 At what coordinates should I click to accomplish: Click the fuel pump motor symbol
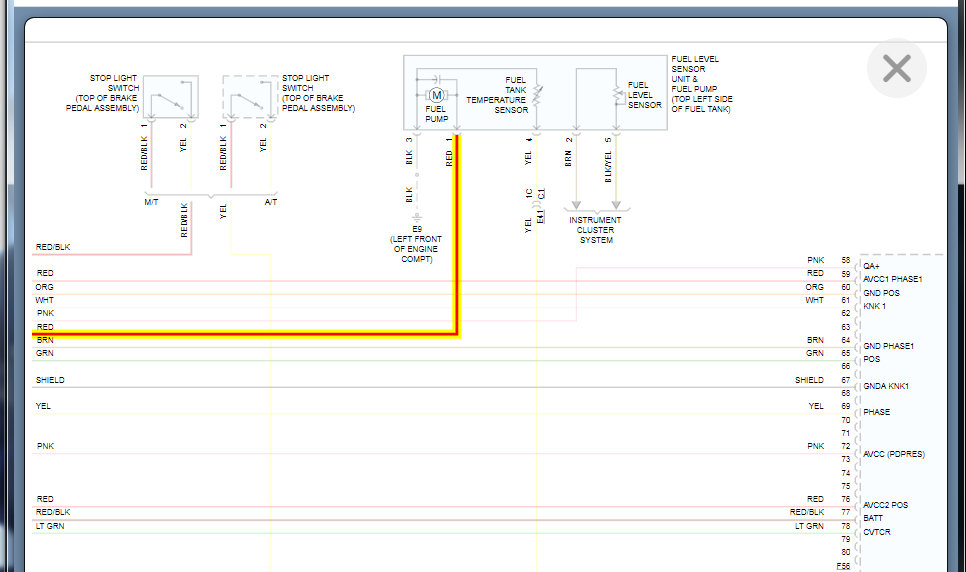coord(435,95)
